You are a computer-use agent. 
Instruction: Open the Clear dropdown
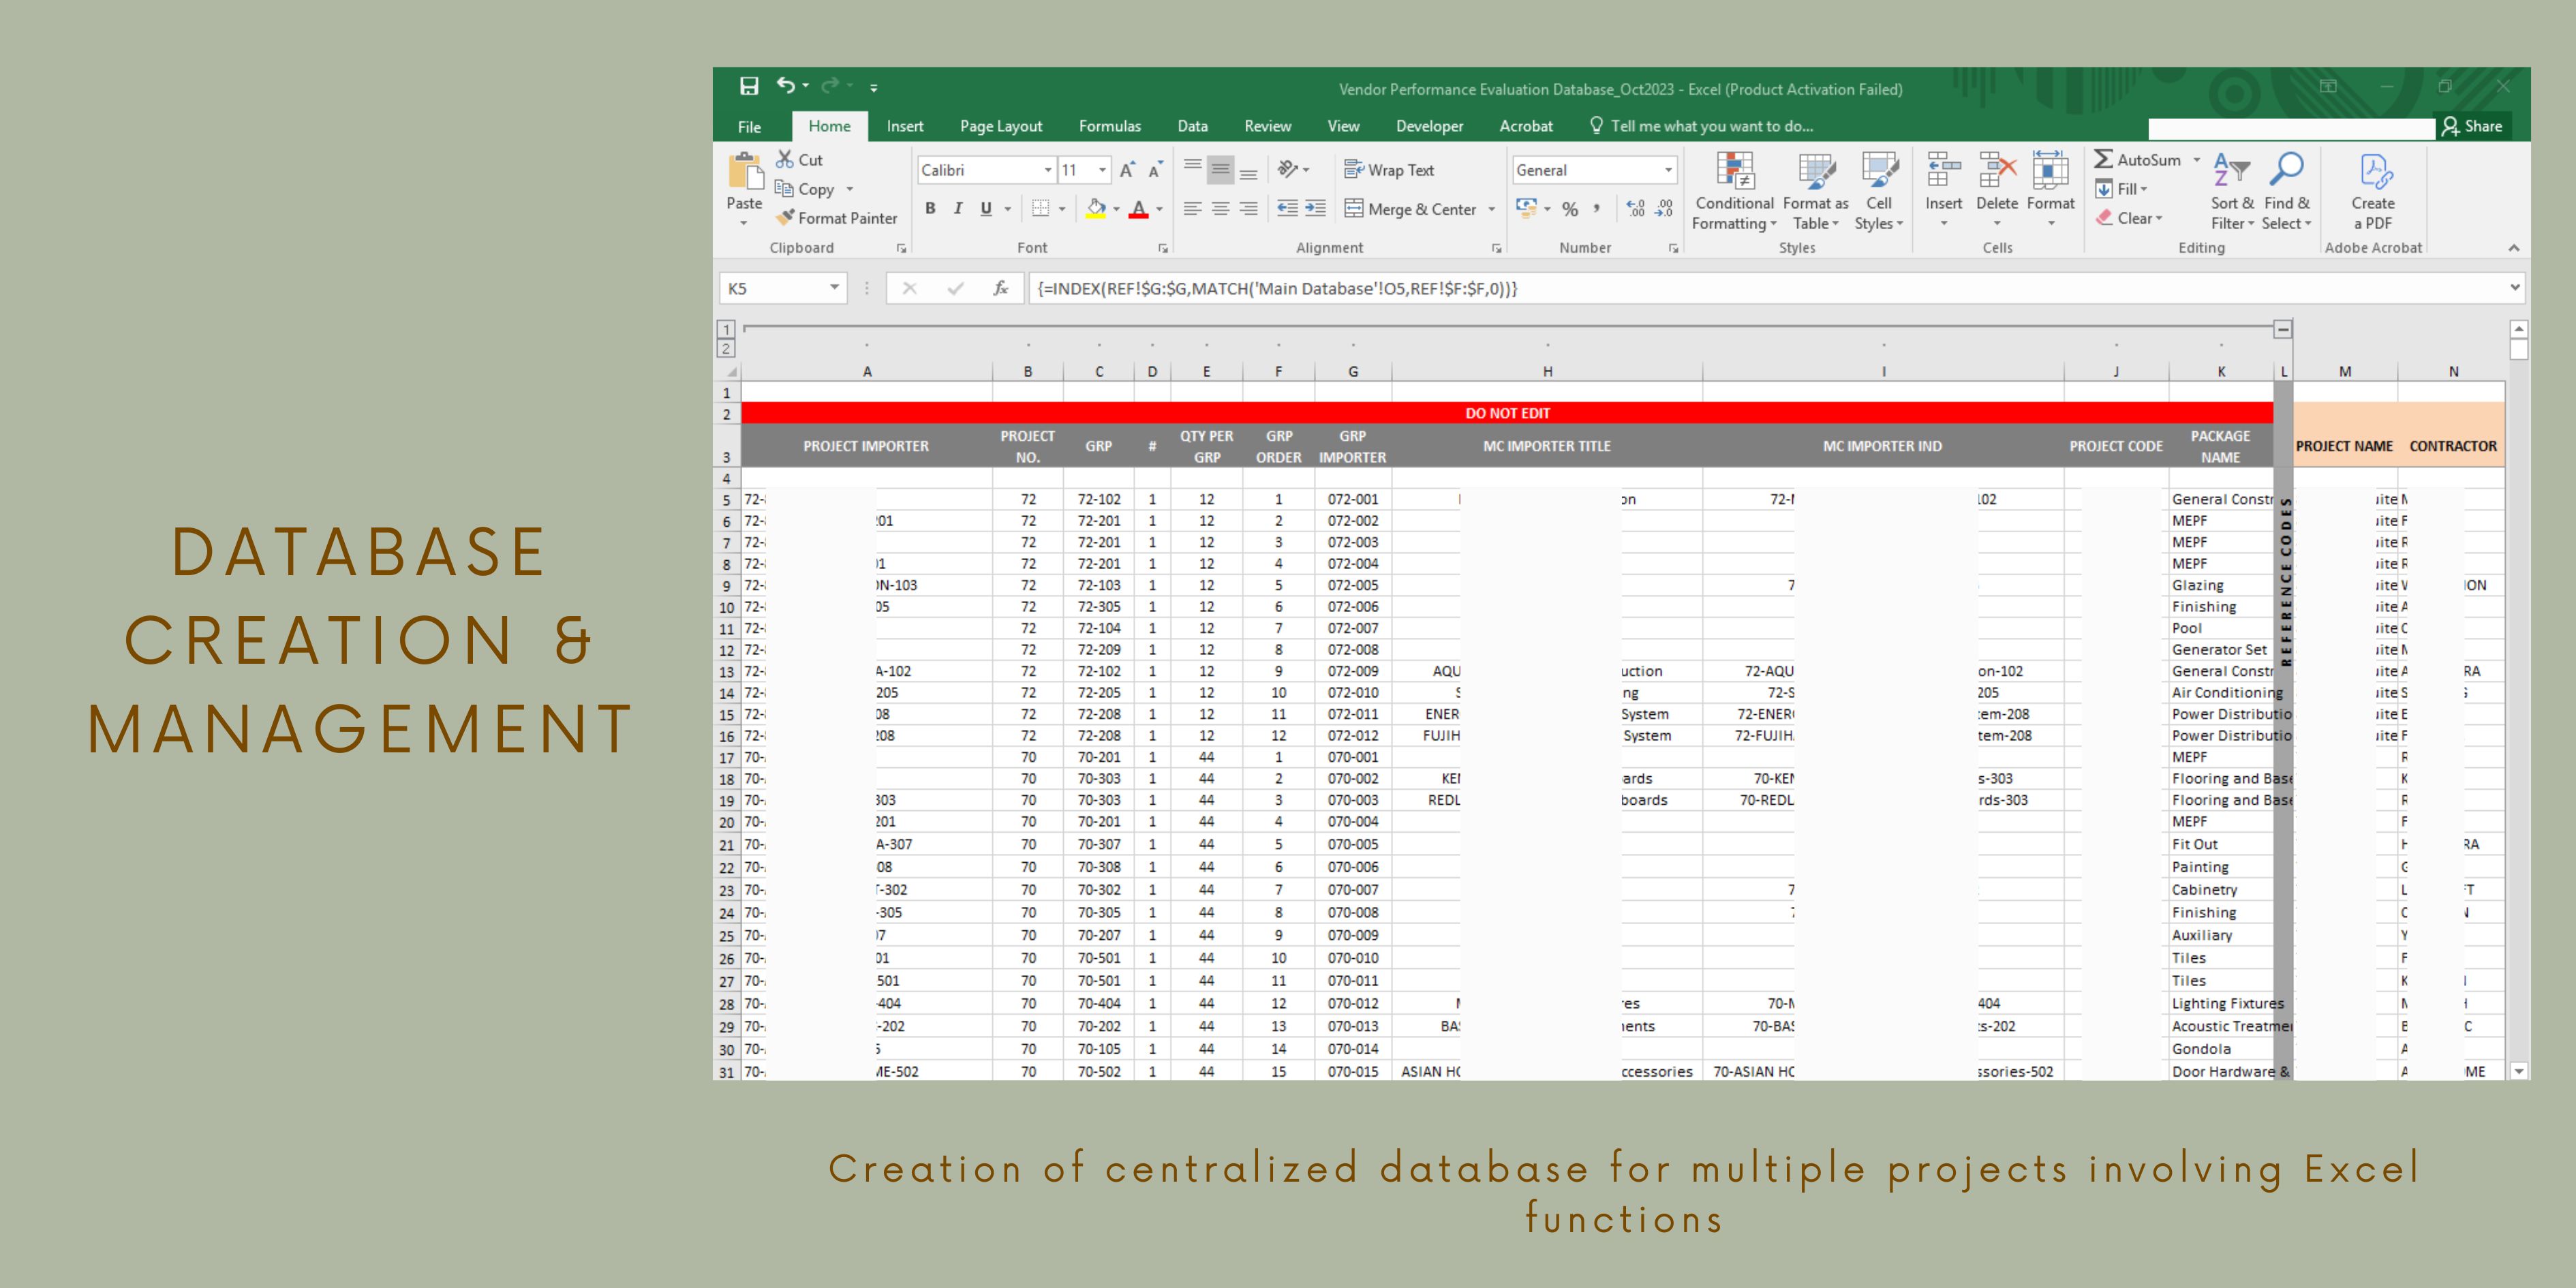(x=2129, y=218)
